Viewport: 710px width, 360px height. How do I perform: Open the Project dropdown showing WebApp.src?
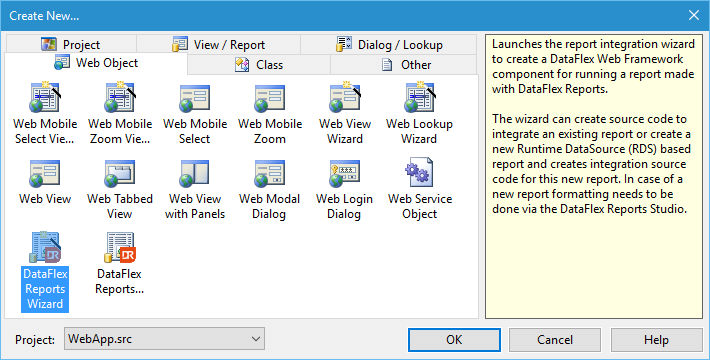164,339
